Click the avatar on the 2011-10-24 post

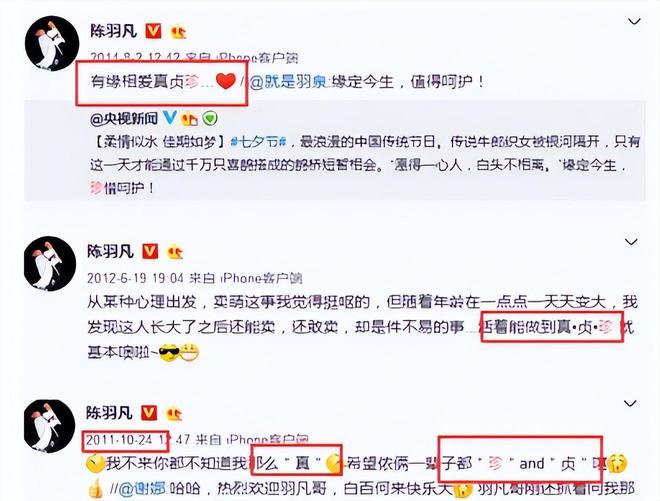click(49, 426)
